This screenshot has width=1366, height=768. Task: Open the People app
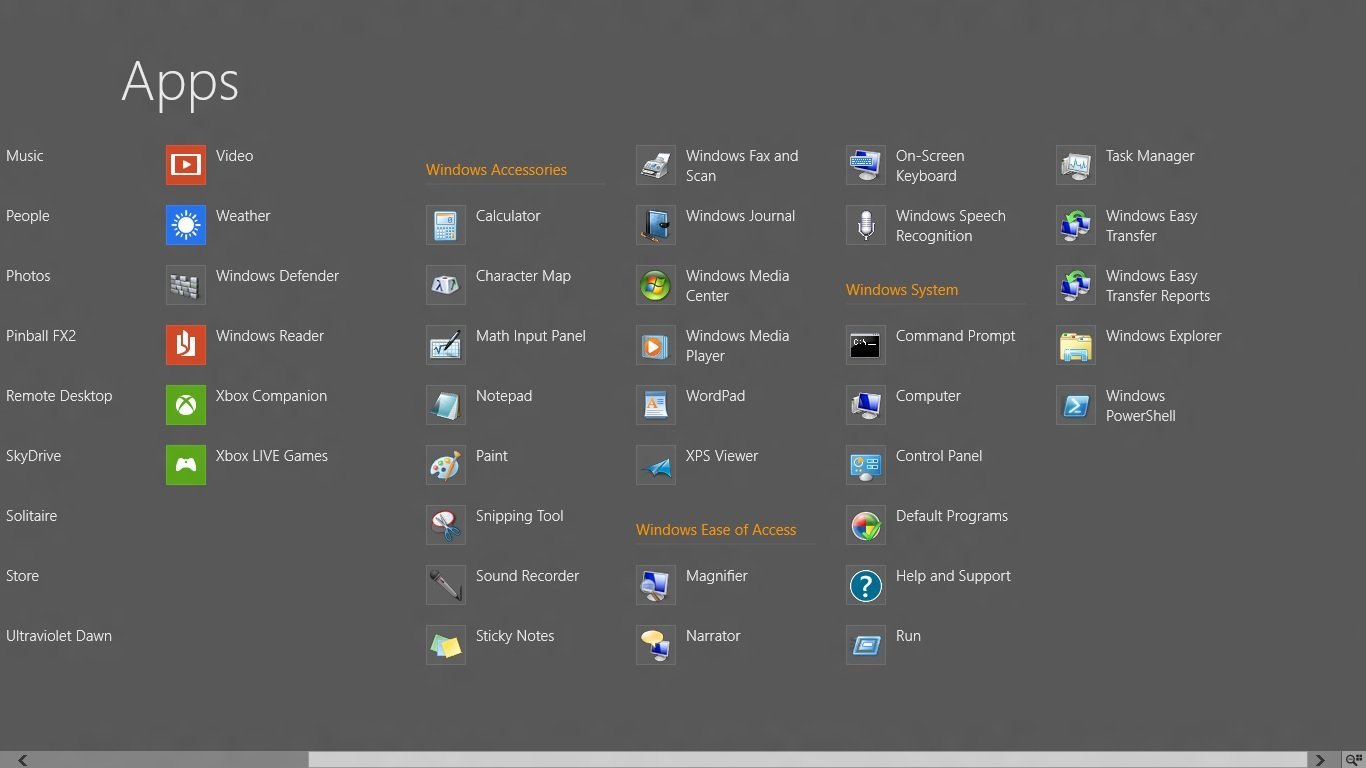point(28,216)
